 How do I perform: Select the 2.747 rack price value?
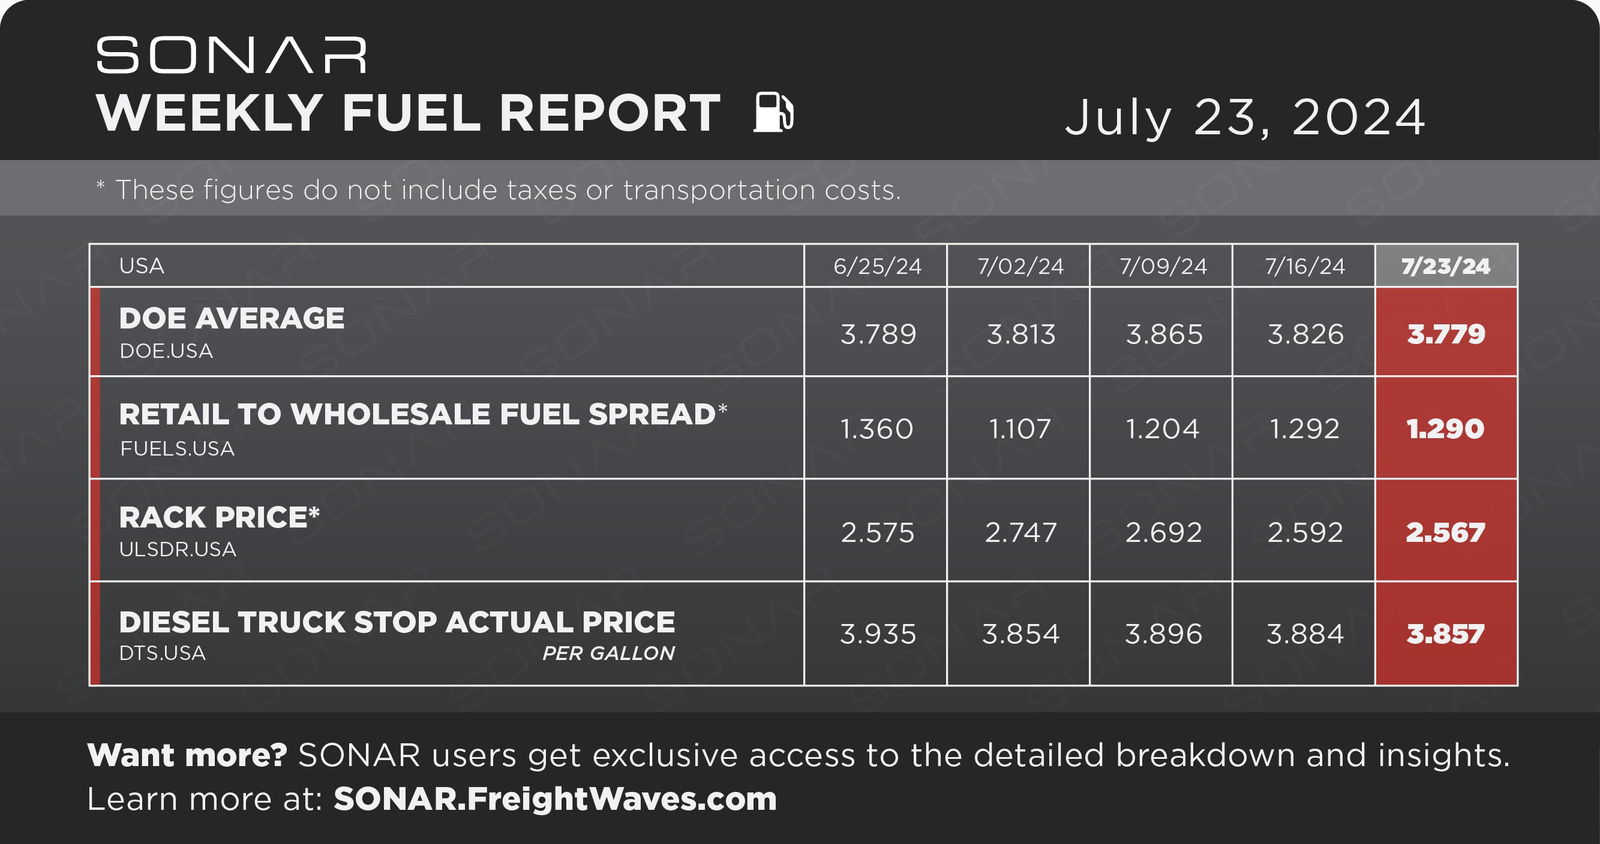[x=1020, y=532]
